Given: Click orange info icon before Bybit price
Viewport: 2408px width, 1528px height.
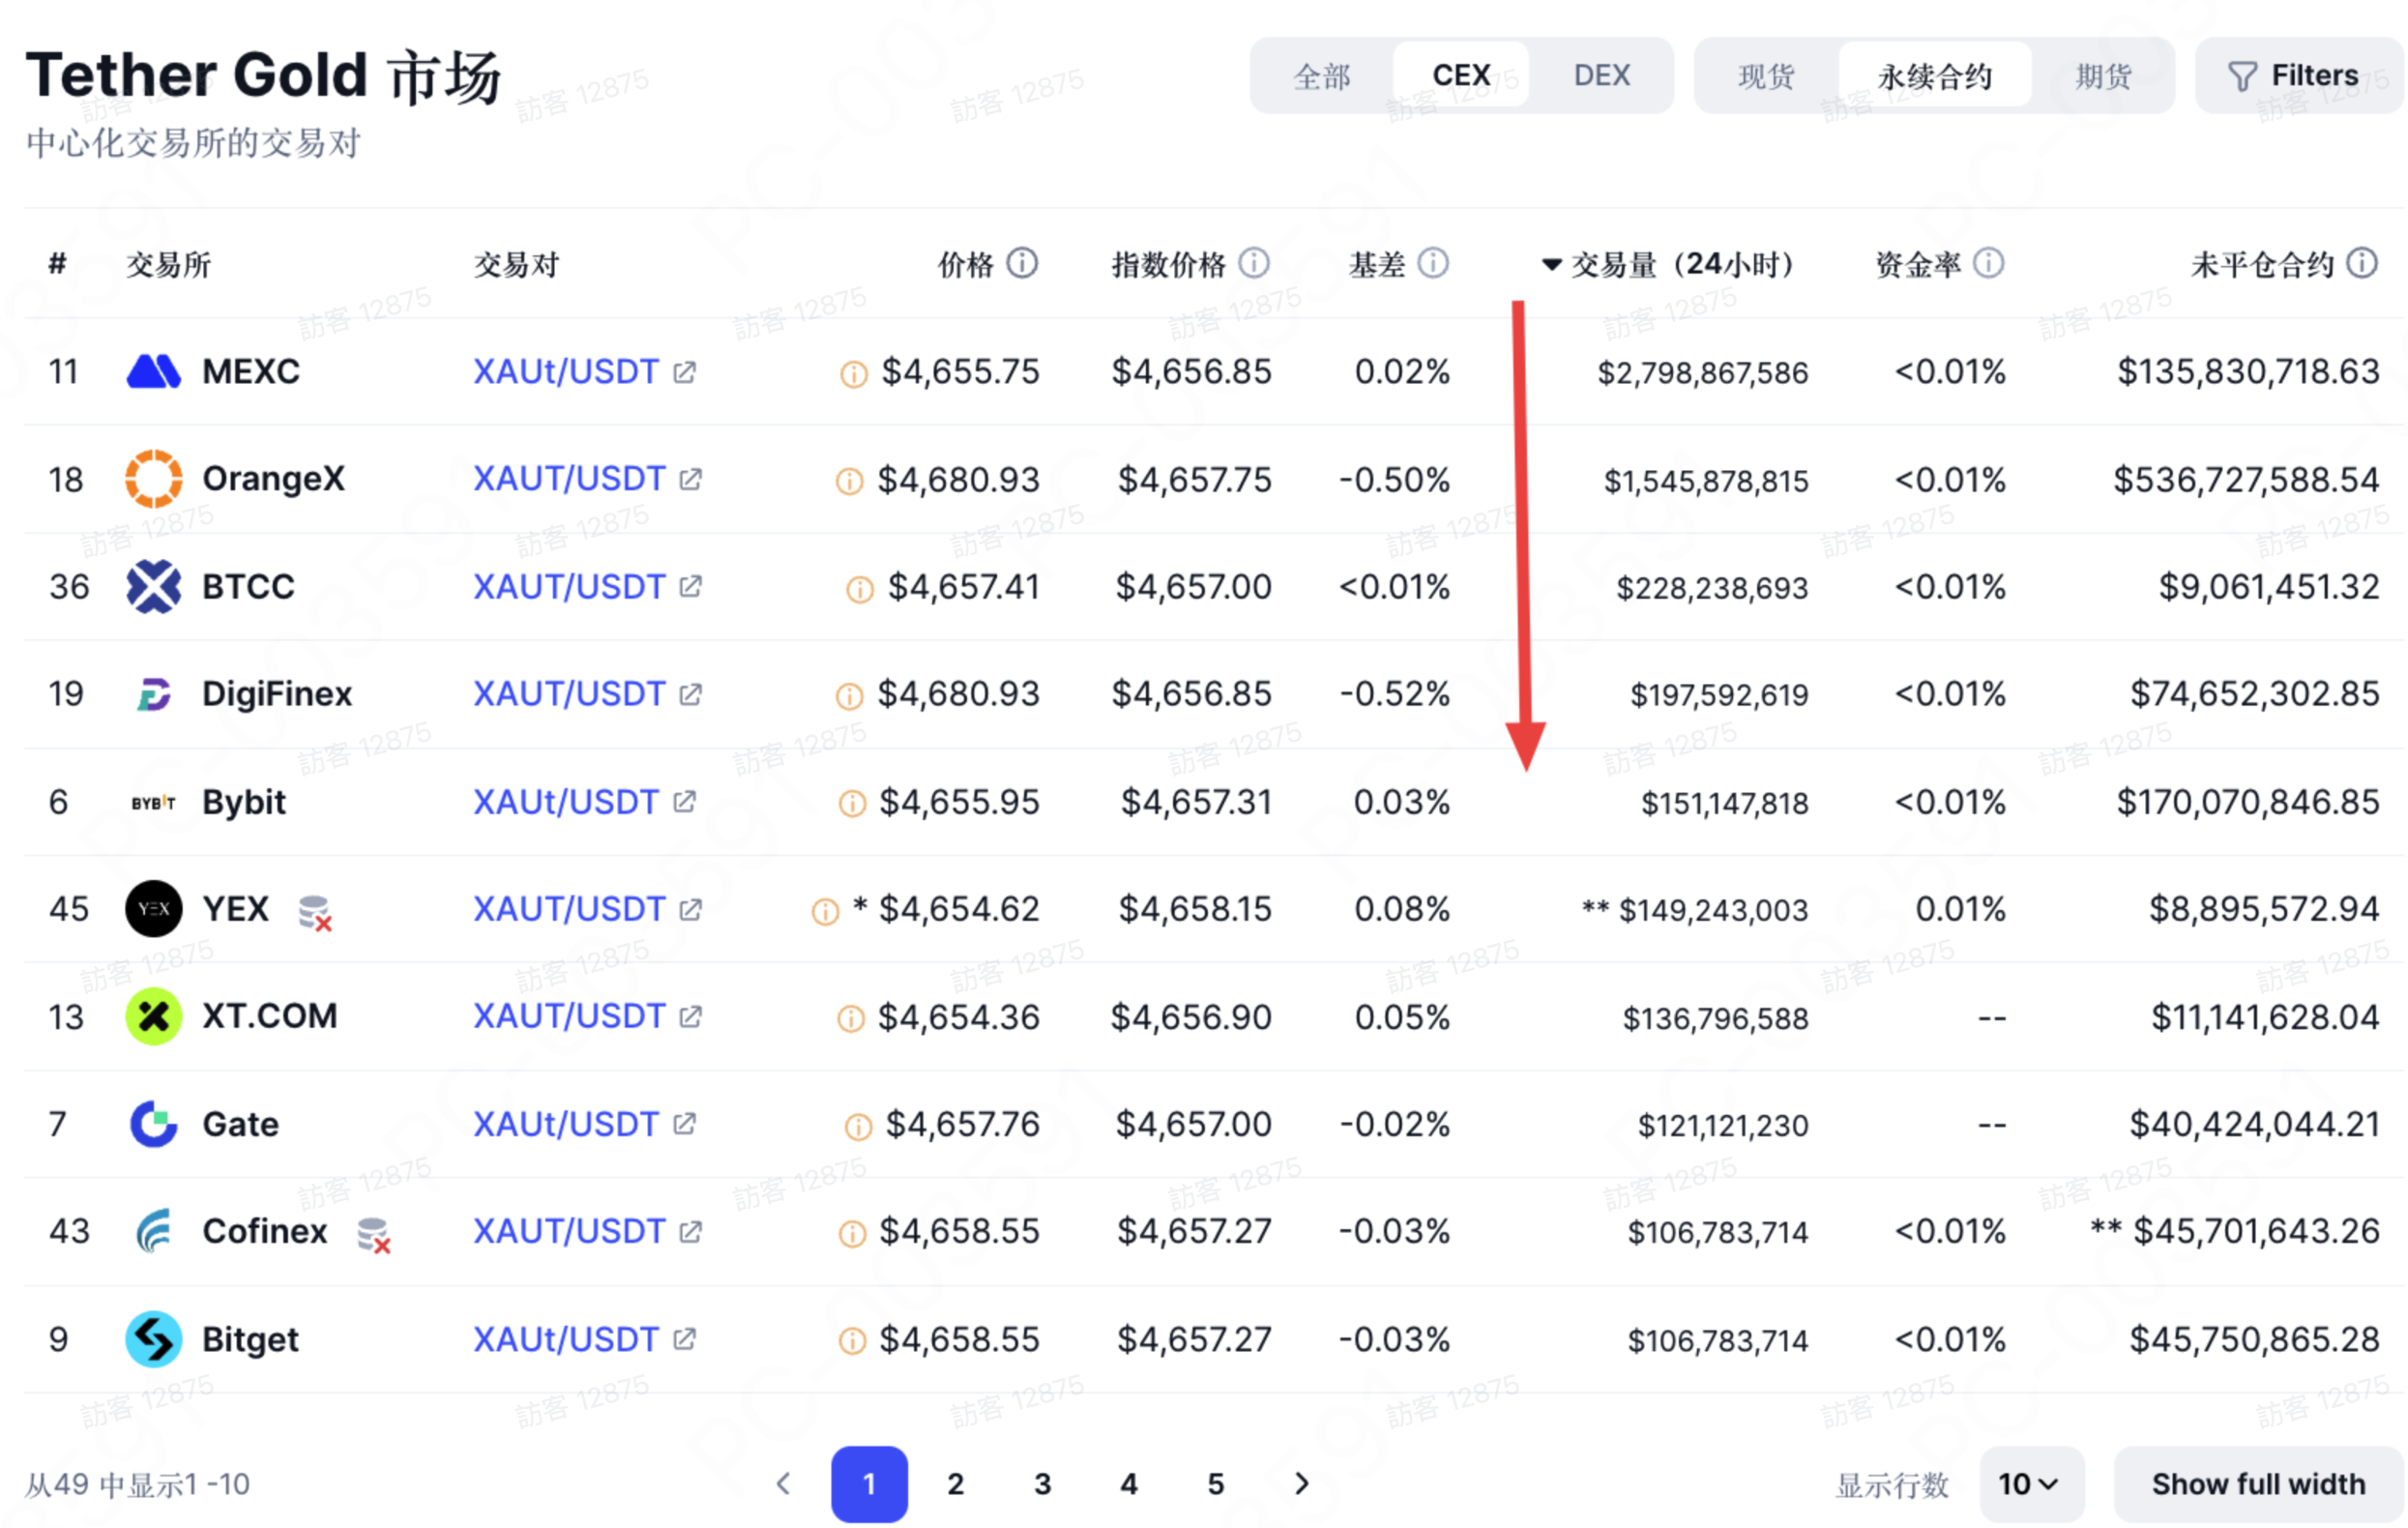Looking at the screenshot, I should tap(852, 804).
